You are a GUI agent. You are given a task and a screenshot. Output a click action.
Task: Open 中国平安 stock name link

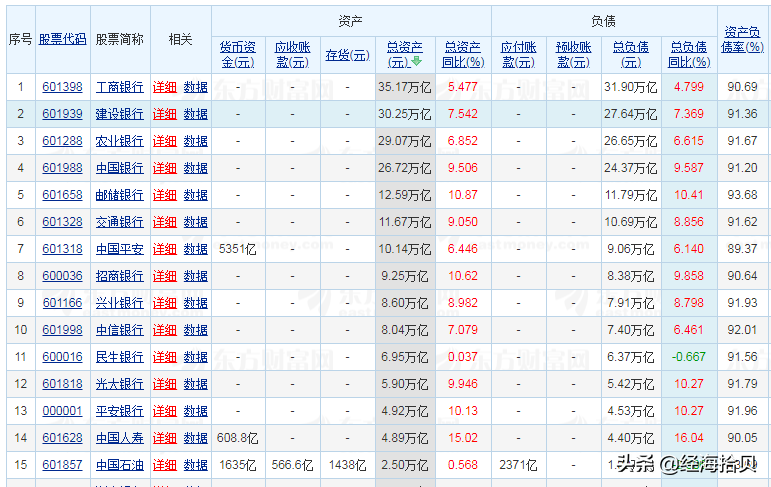pyautogui.click(x=119, y=249)
